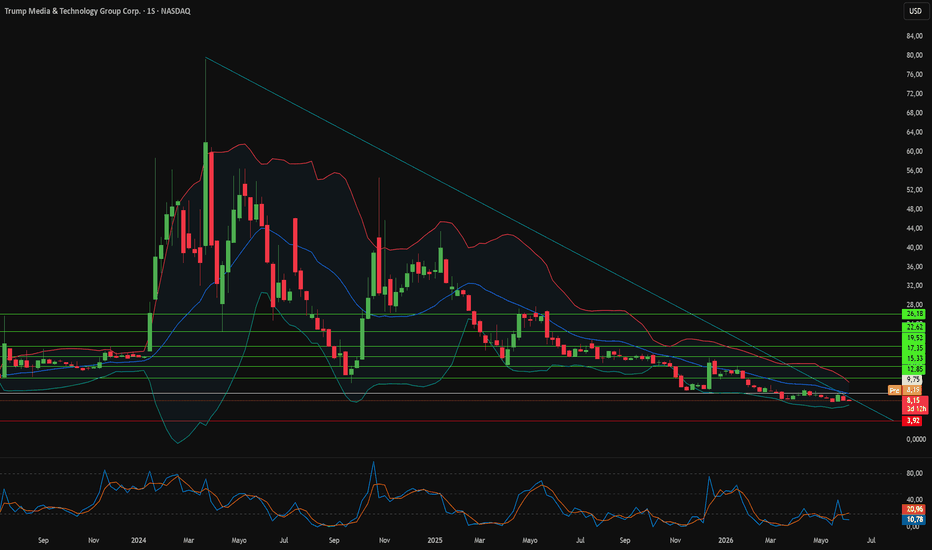
Task: Click the orange Pre pre-market tag
Action: (x=895, y=391)
